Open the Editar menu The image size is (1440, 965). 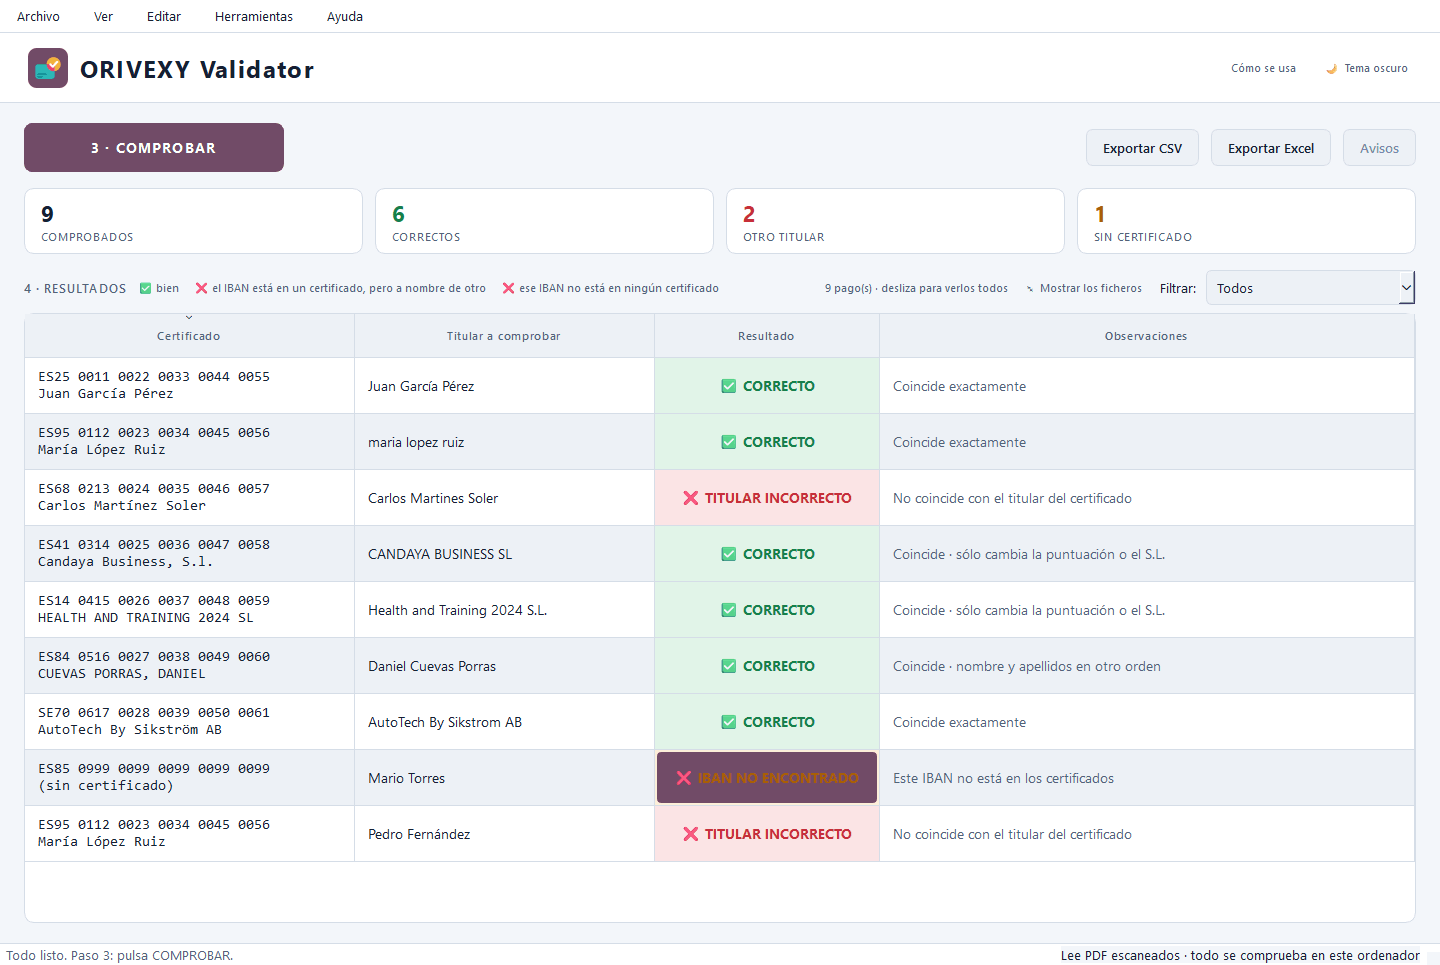(x=164, y=17)
